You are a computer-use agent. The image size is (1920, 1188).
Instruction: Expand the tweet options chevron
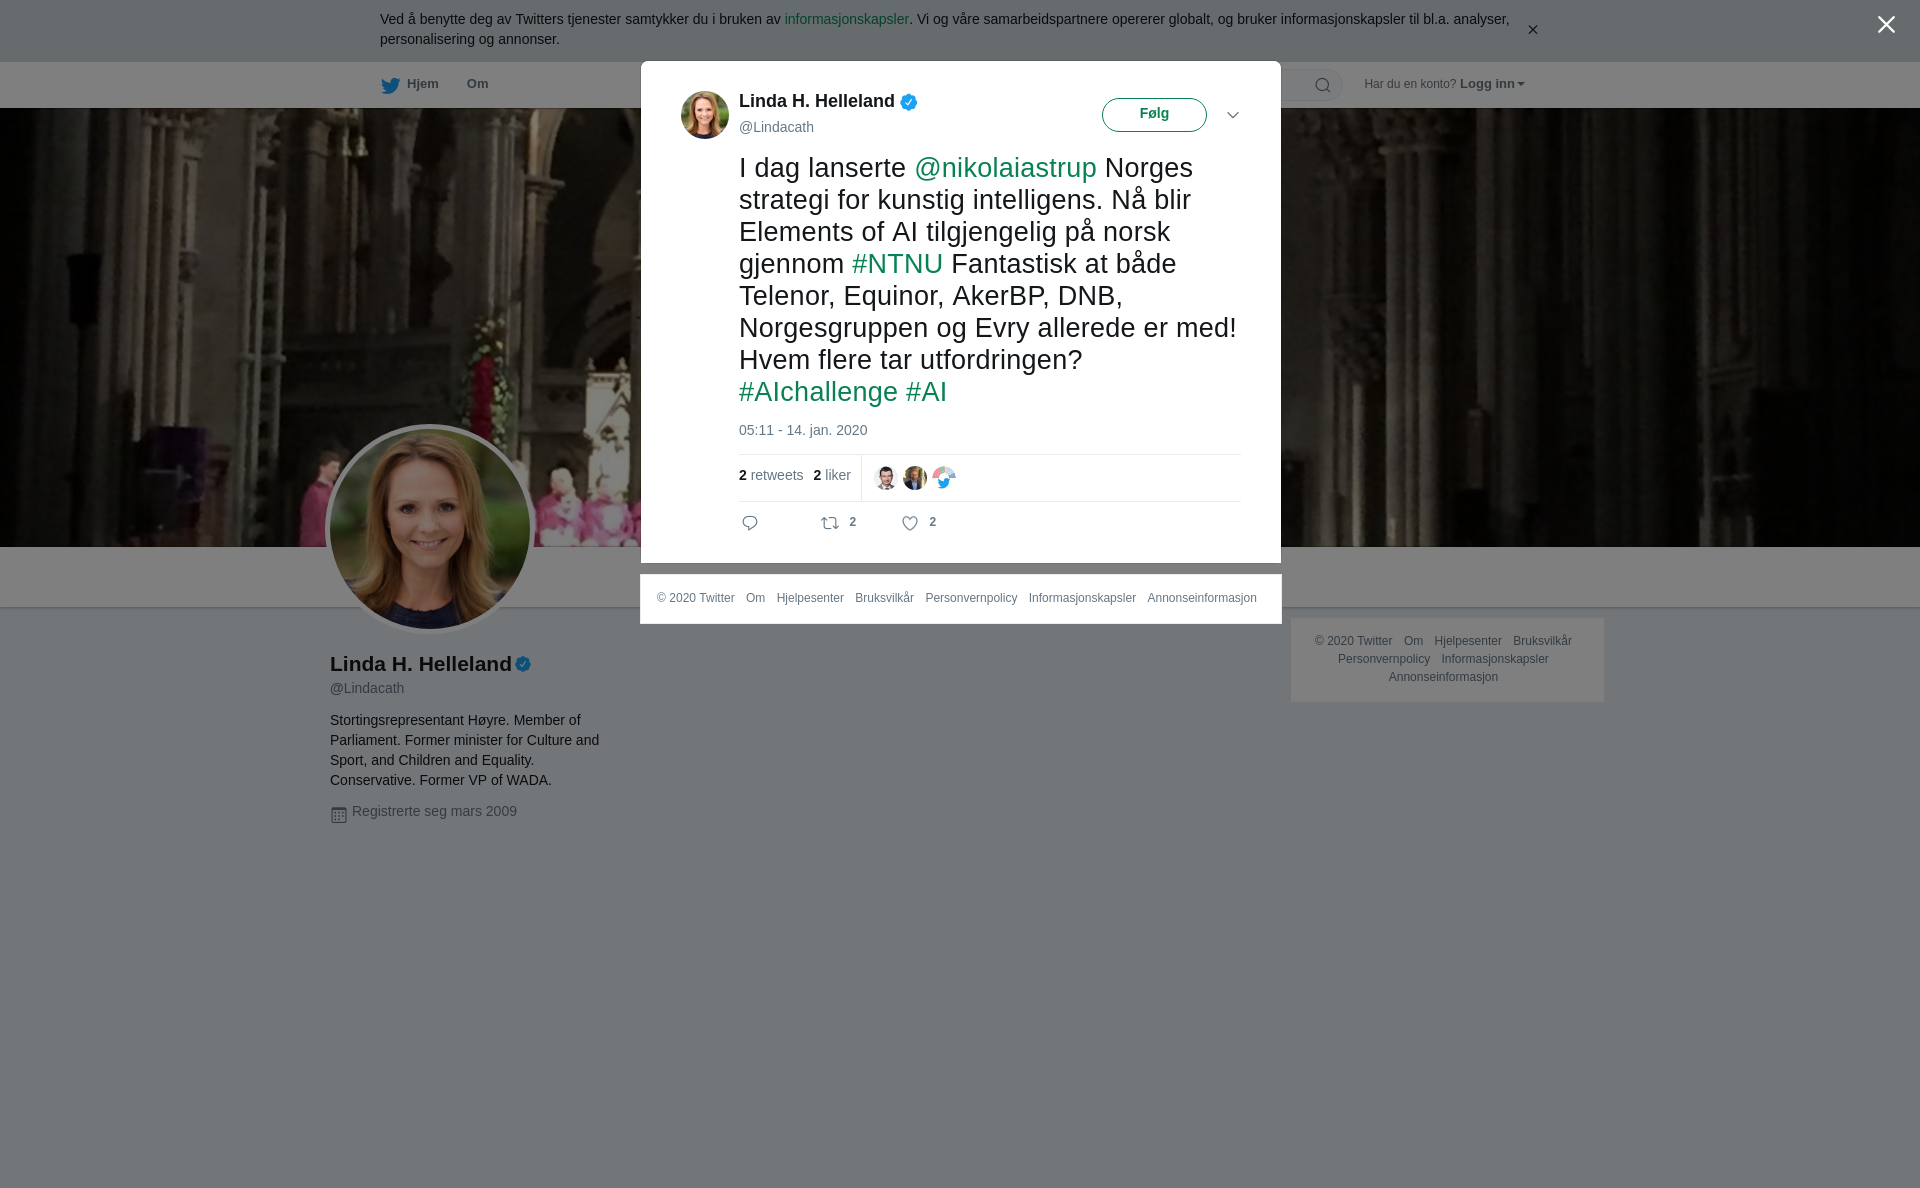1233,115
